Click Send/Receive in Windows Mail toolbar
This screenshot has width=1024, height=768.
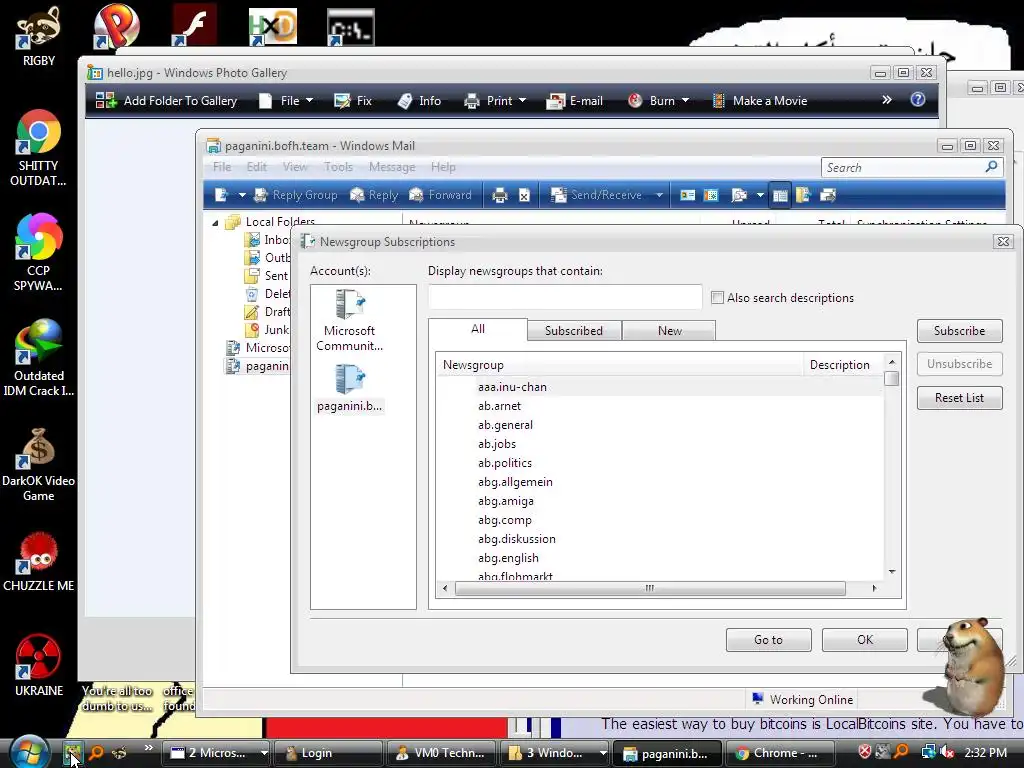click(x=597, y=195)
